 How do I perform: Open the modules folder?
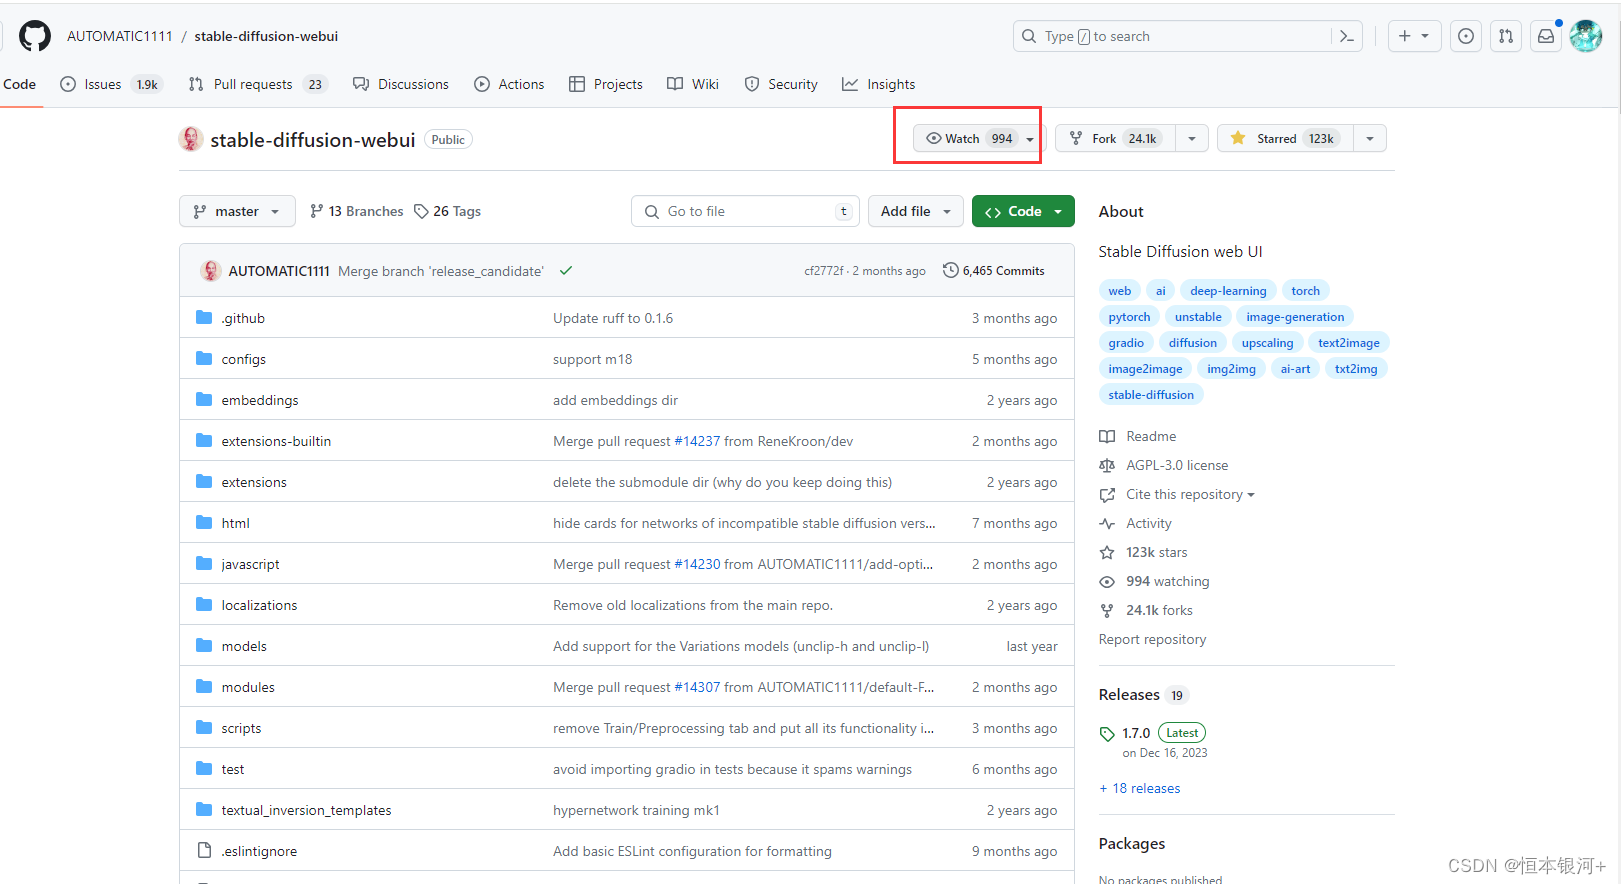tap(248, 687)
